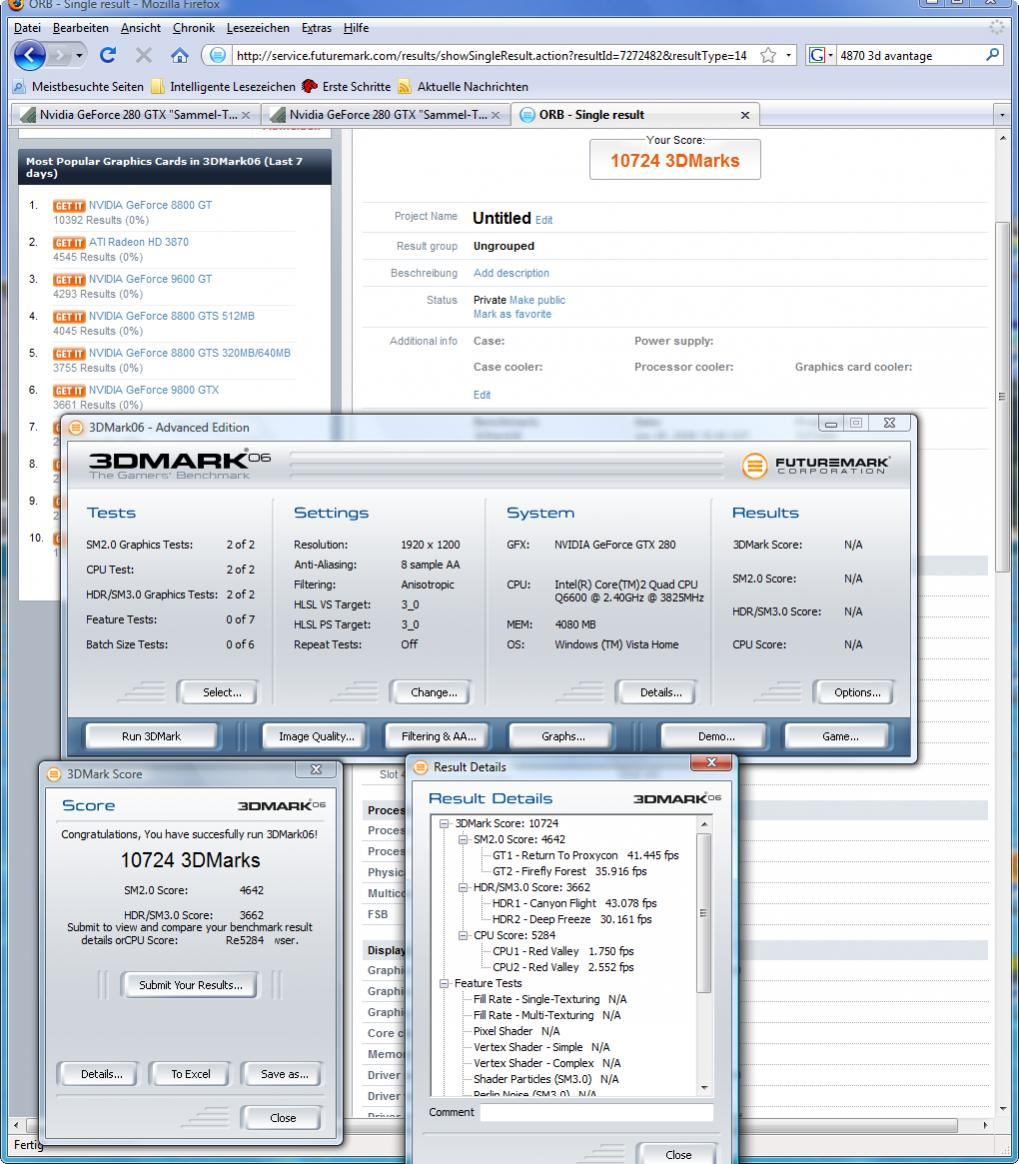
Task: Collapse the 3DMark Score: 10724 tree node
Action: (x=444, y=823)
